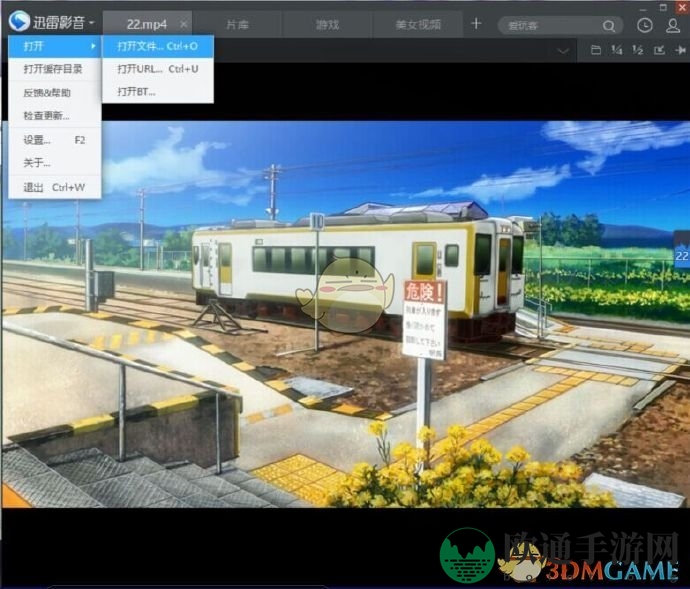This screenshot has height=589, width=690.
Task: Open the user account icon
Action: (x=673, y=25)
